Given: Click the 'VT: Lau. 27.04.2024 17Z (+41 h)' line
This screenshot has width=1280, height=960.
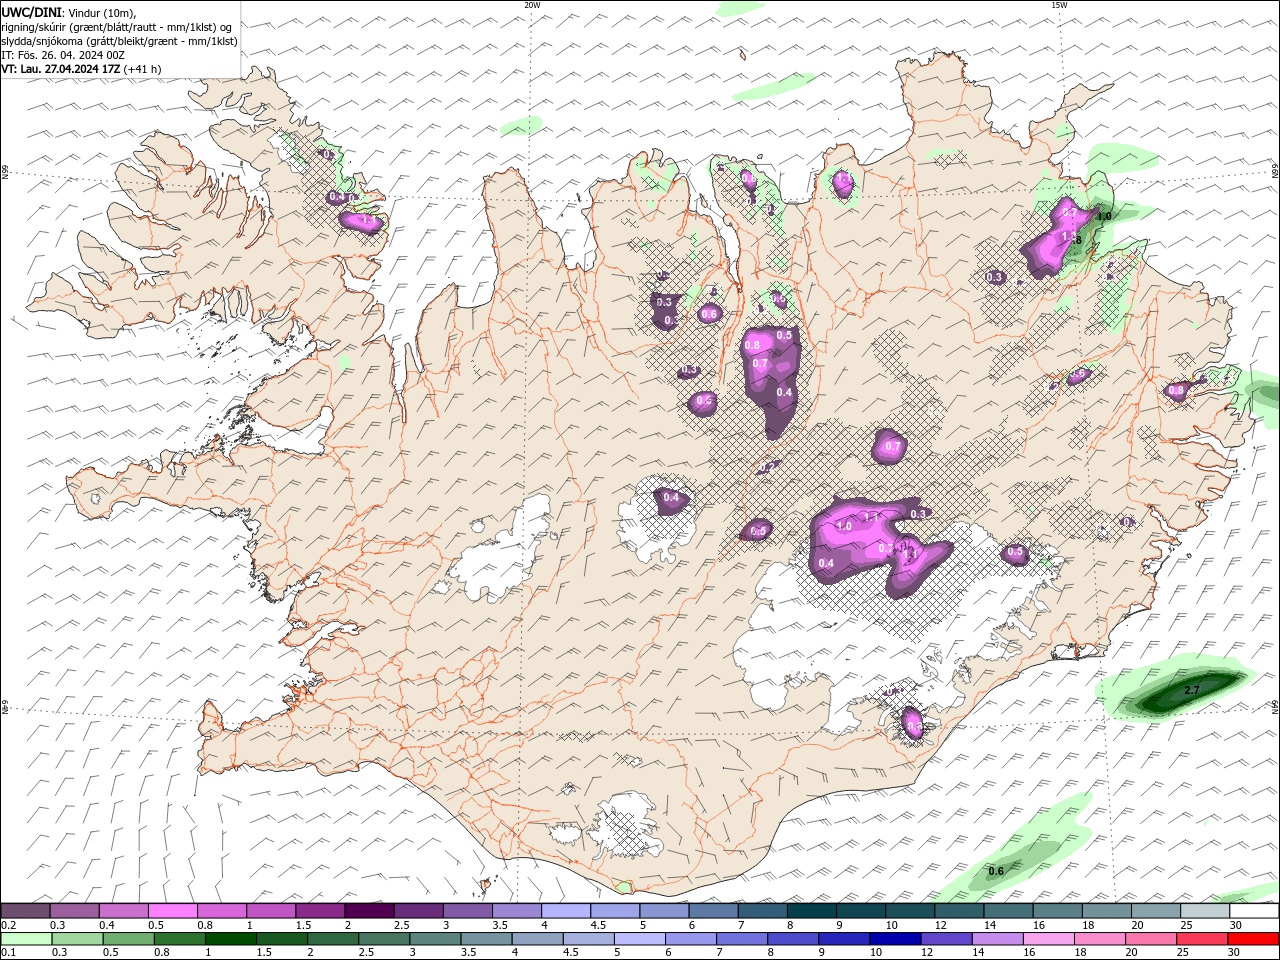Looking at the screenshot, I should 81,69.
